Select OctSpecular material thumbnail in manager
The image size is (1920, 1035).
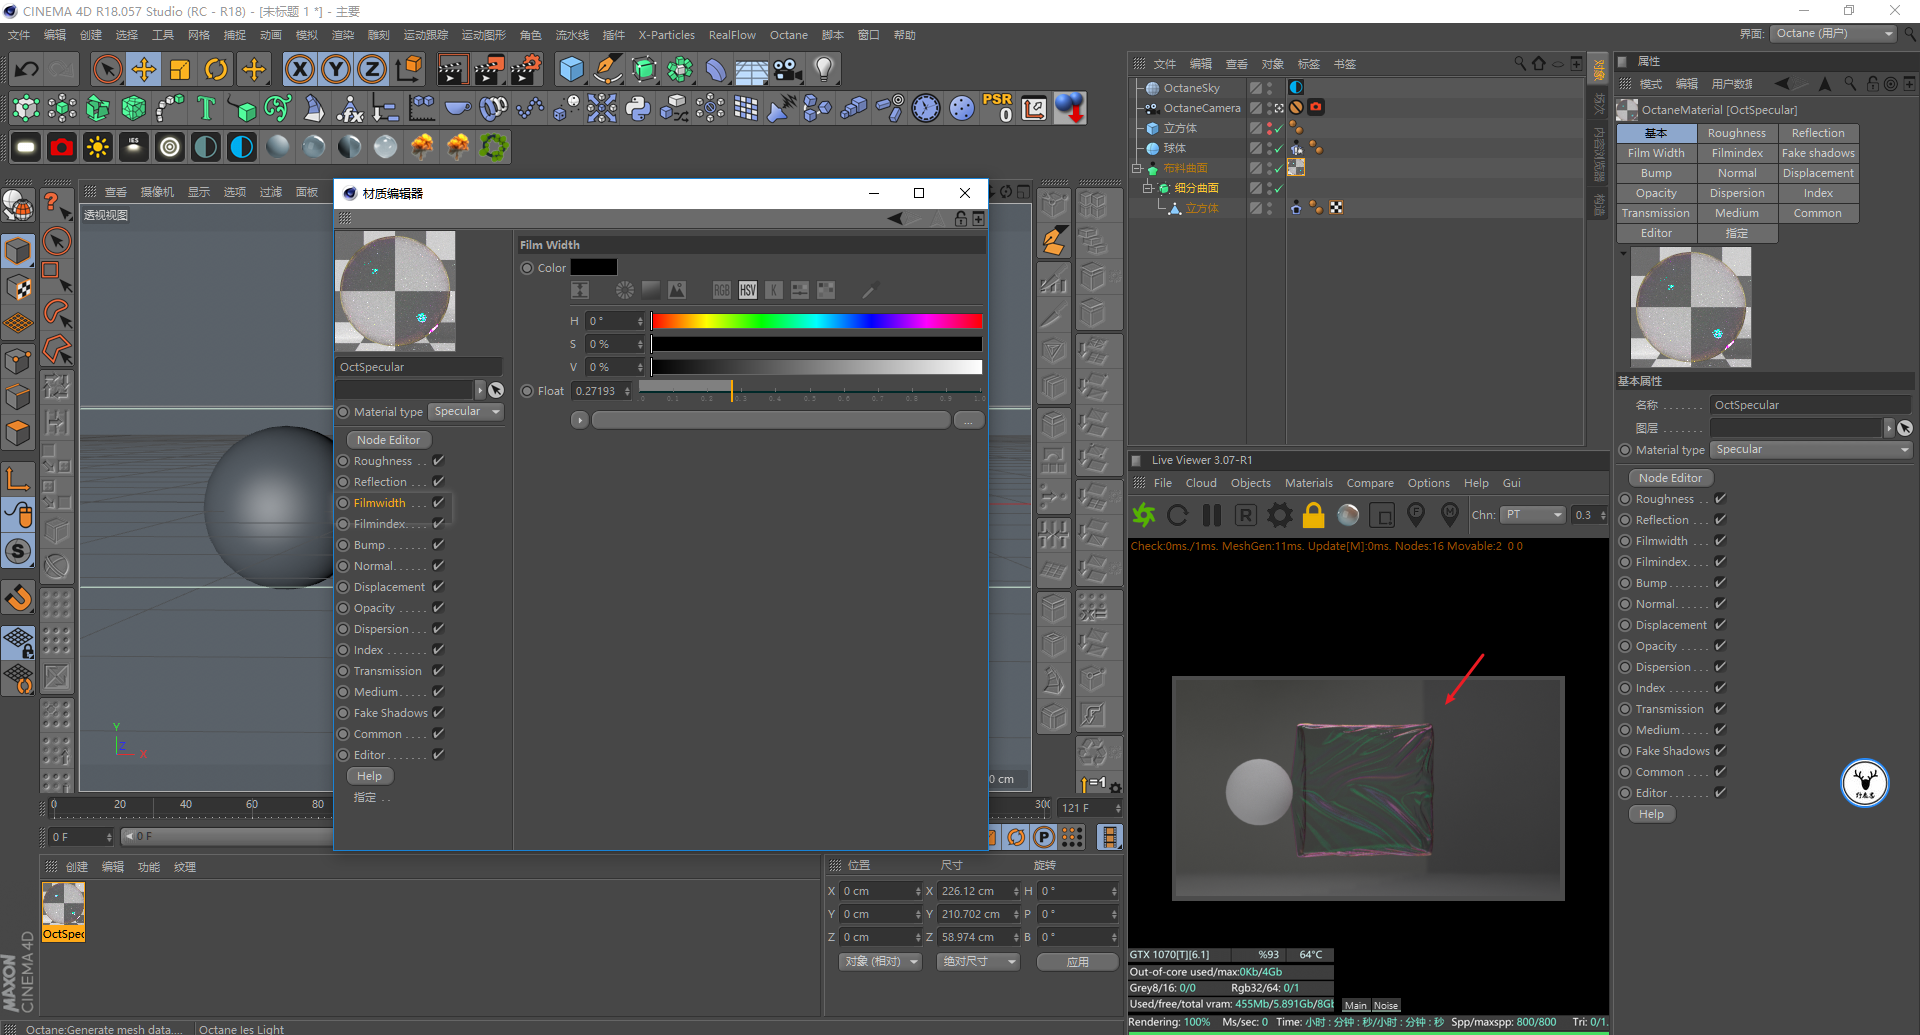coord(63,911)
